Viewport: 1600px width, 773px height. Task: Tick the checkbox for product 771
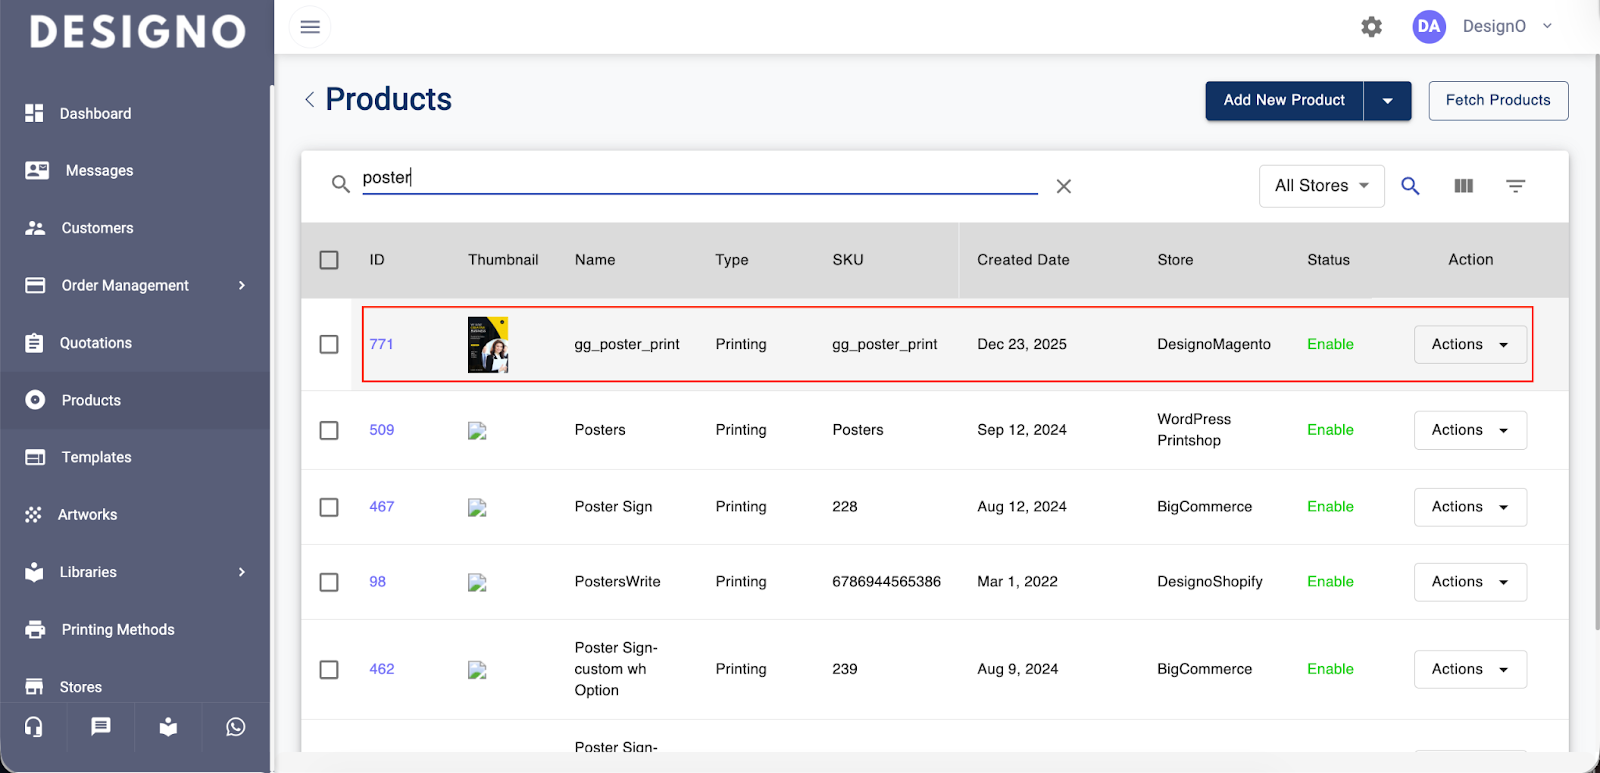pyautogui.click(x=329, y=344)
